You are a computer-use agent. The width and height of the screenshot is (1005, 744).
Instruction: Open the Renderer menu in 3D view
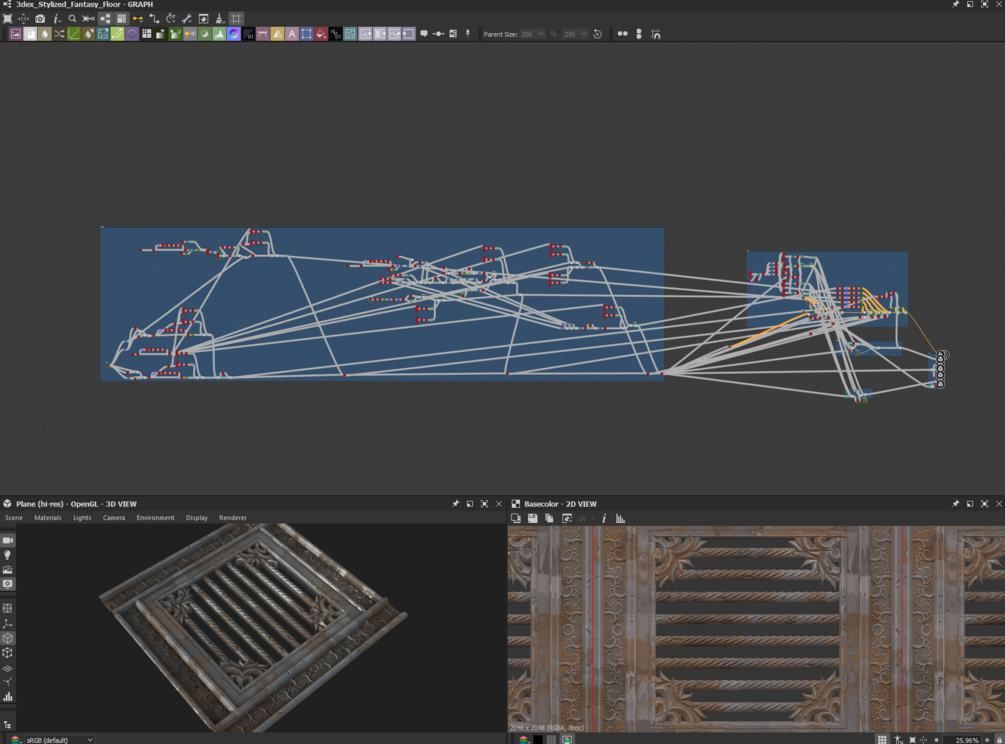(233, 518)
